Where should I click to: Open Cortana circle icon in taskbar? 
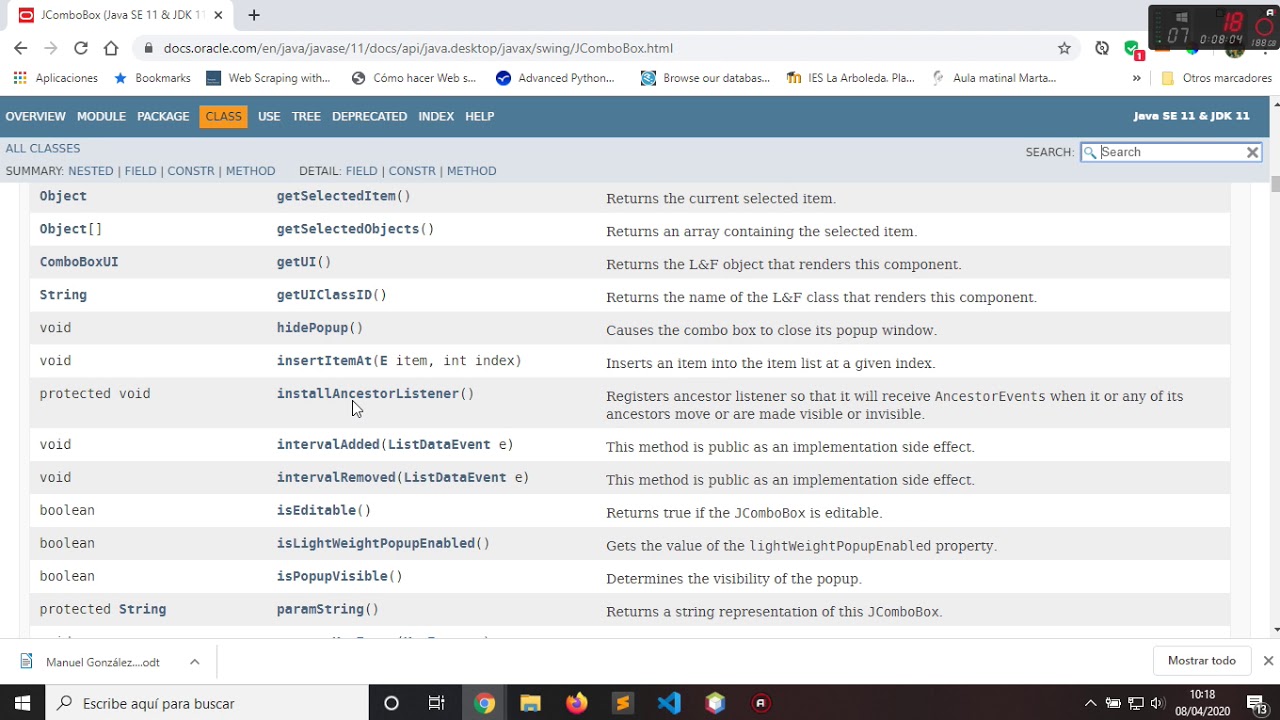tap(391, 703)
